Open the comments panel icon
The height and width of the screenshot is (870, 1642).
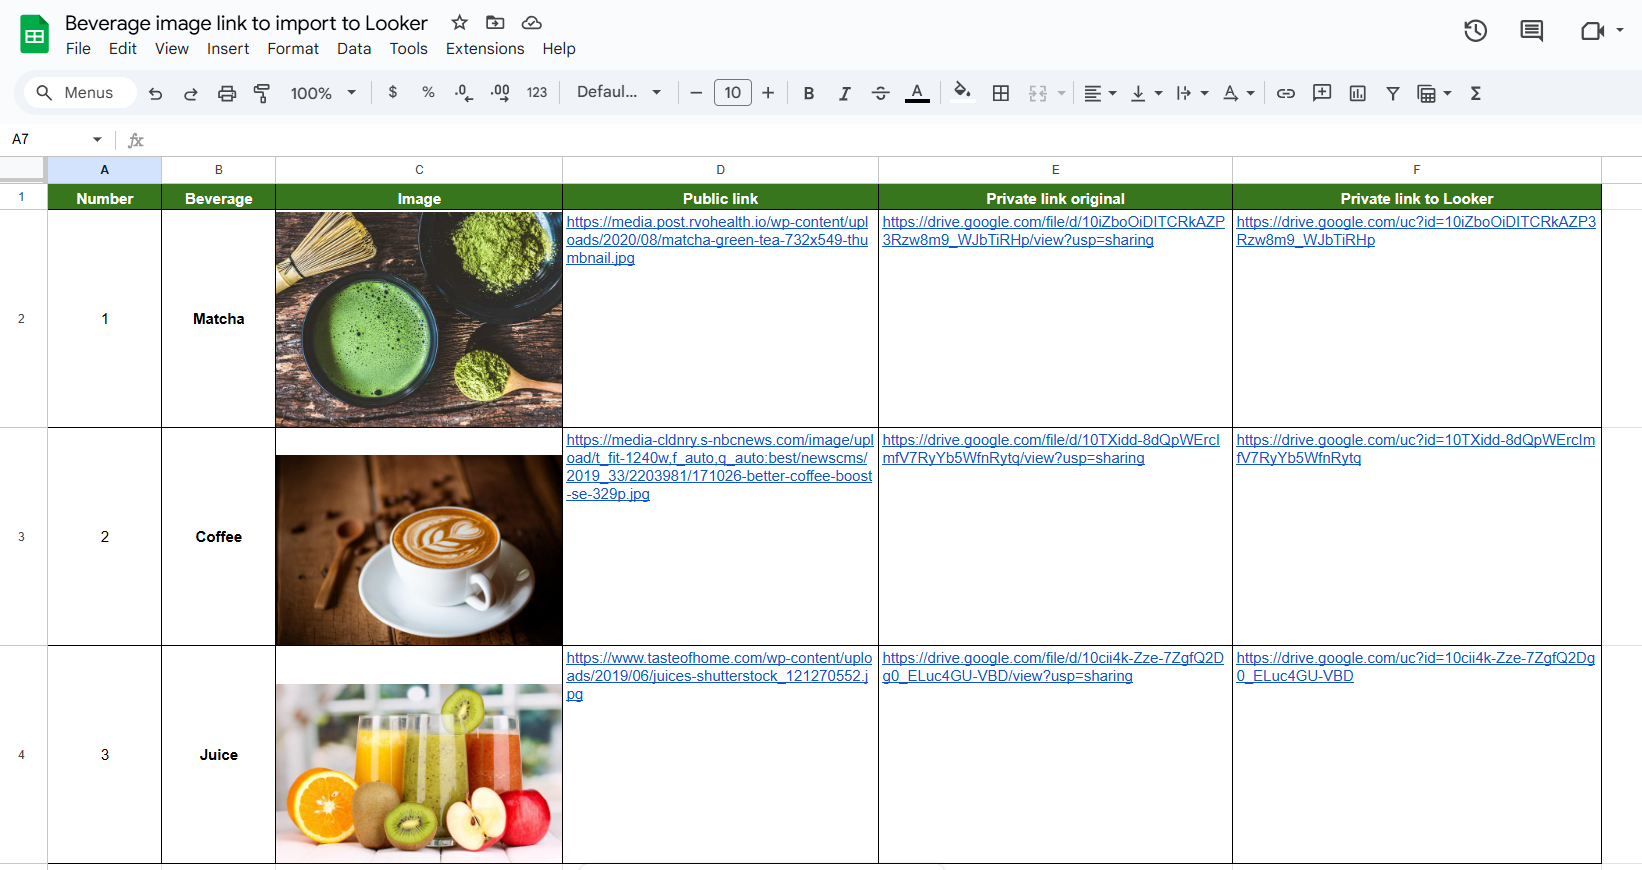coord(1531,31)
